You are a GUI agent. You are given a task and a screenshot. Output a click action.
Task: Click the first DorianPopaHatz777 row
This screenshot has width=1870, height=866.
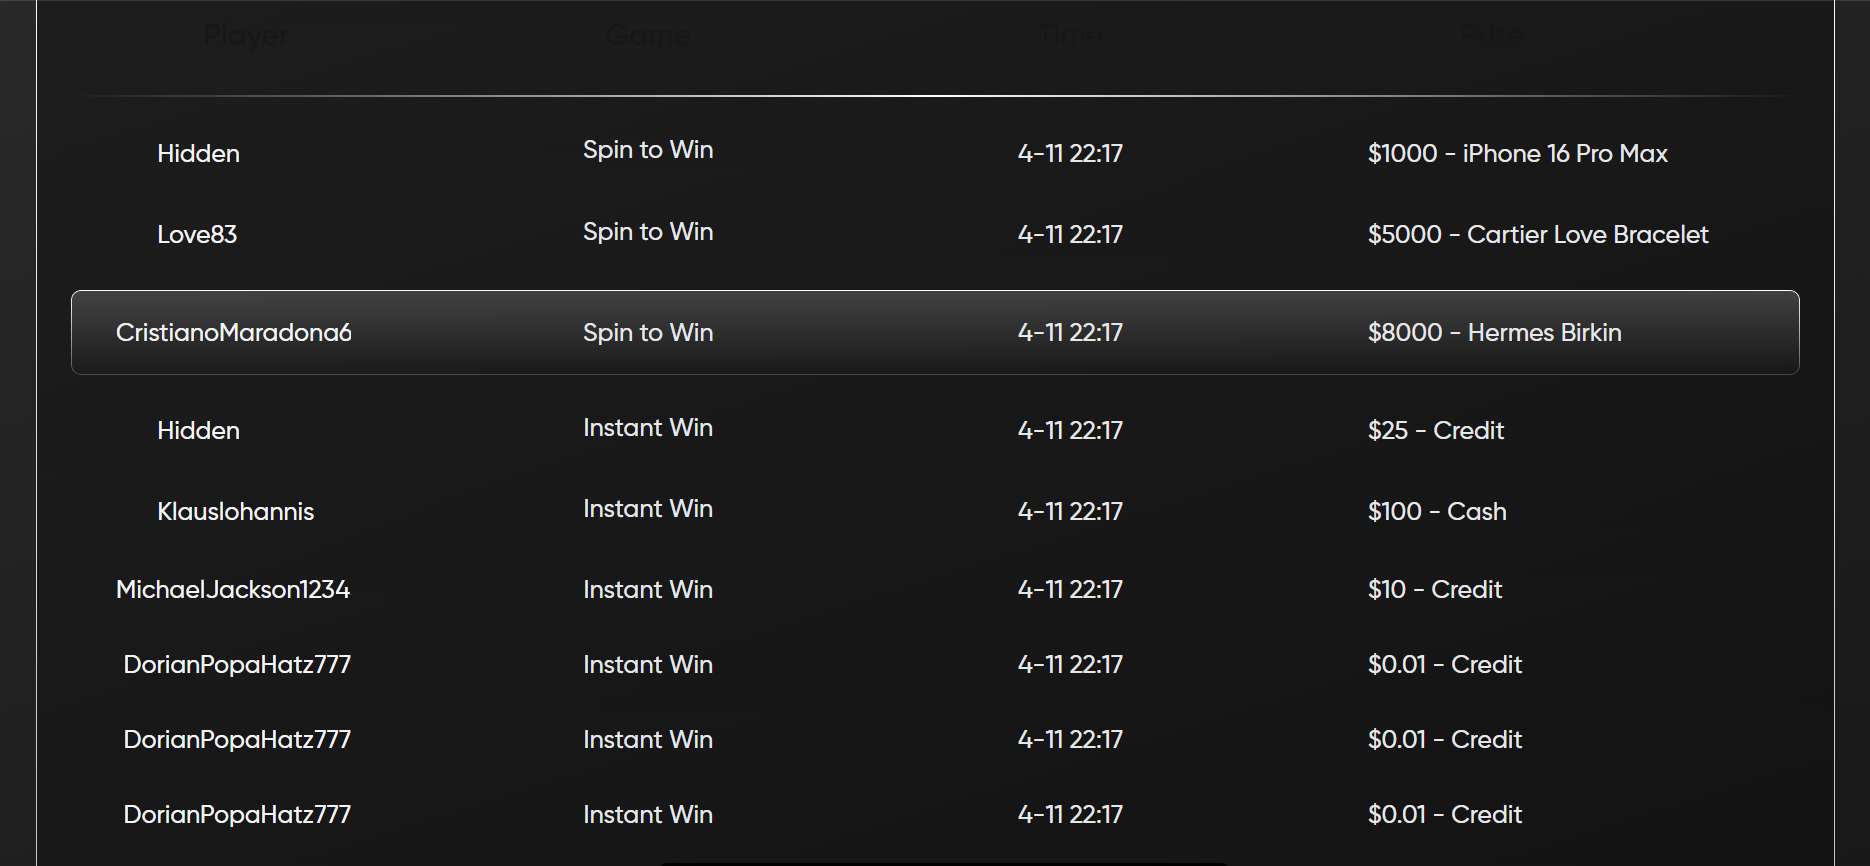[x=237, y=663]
